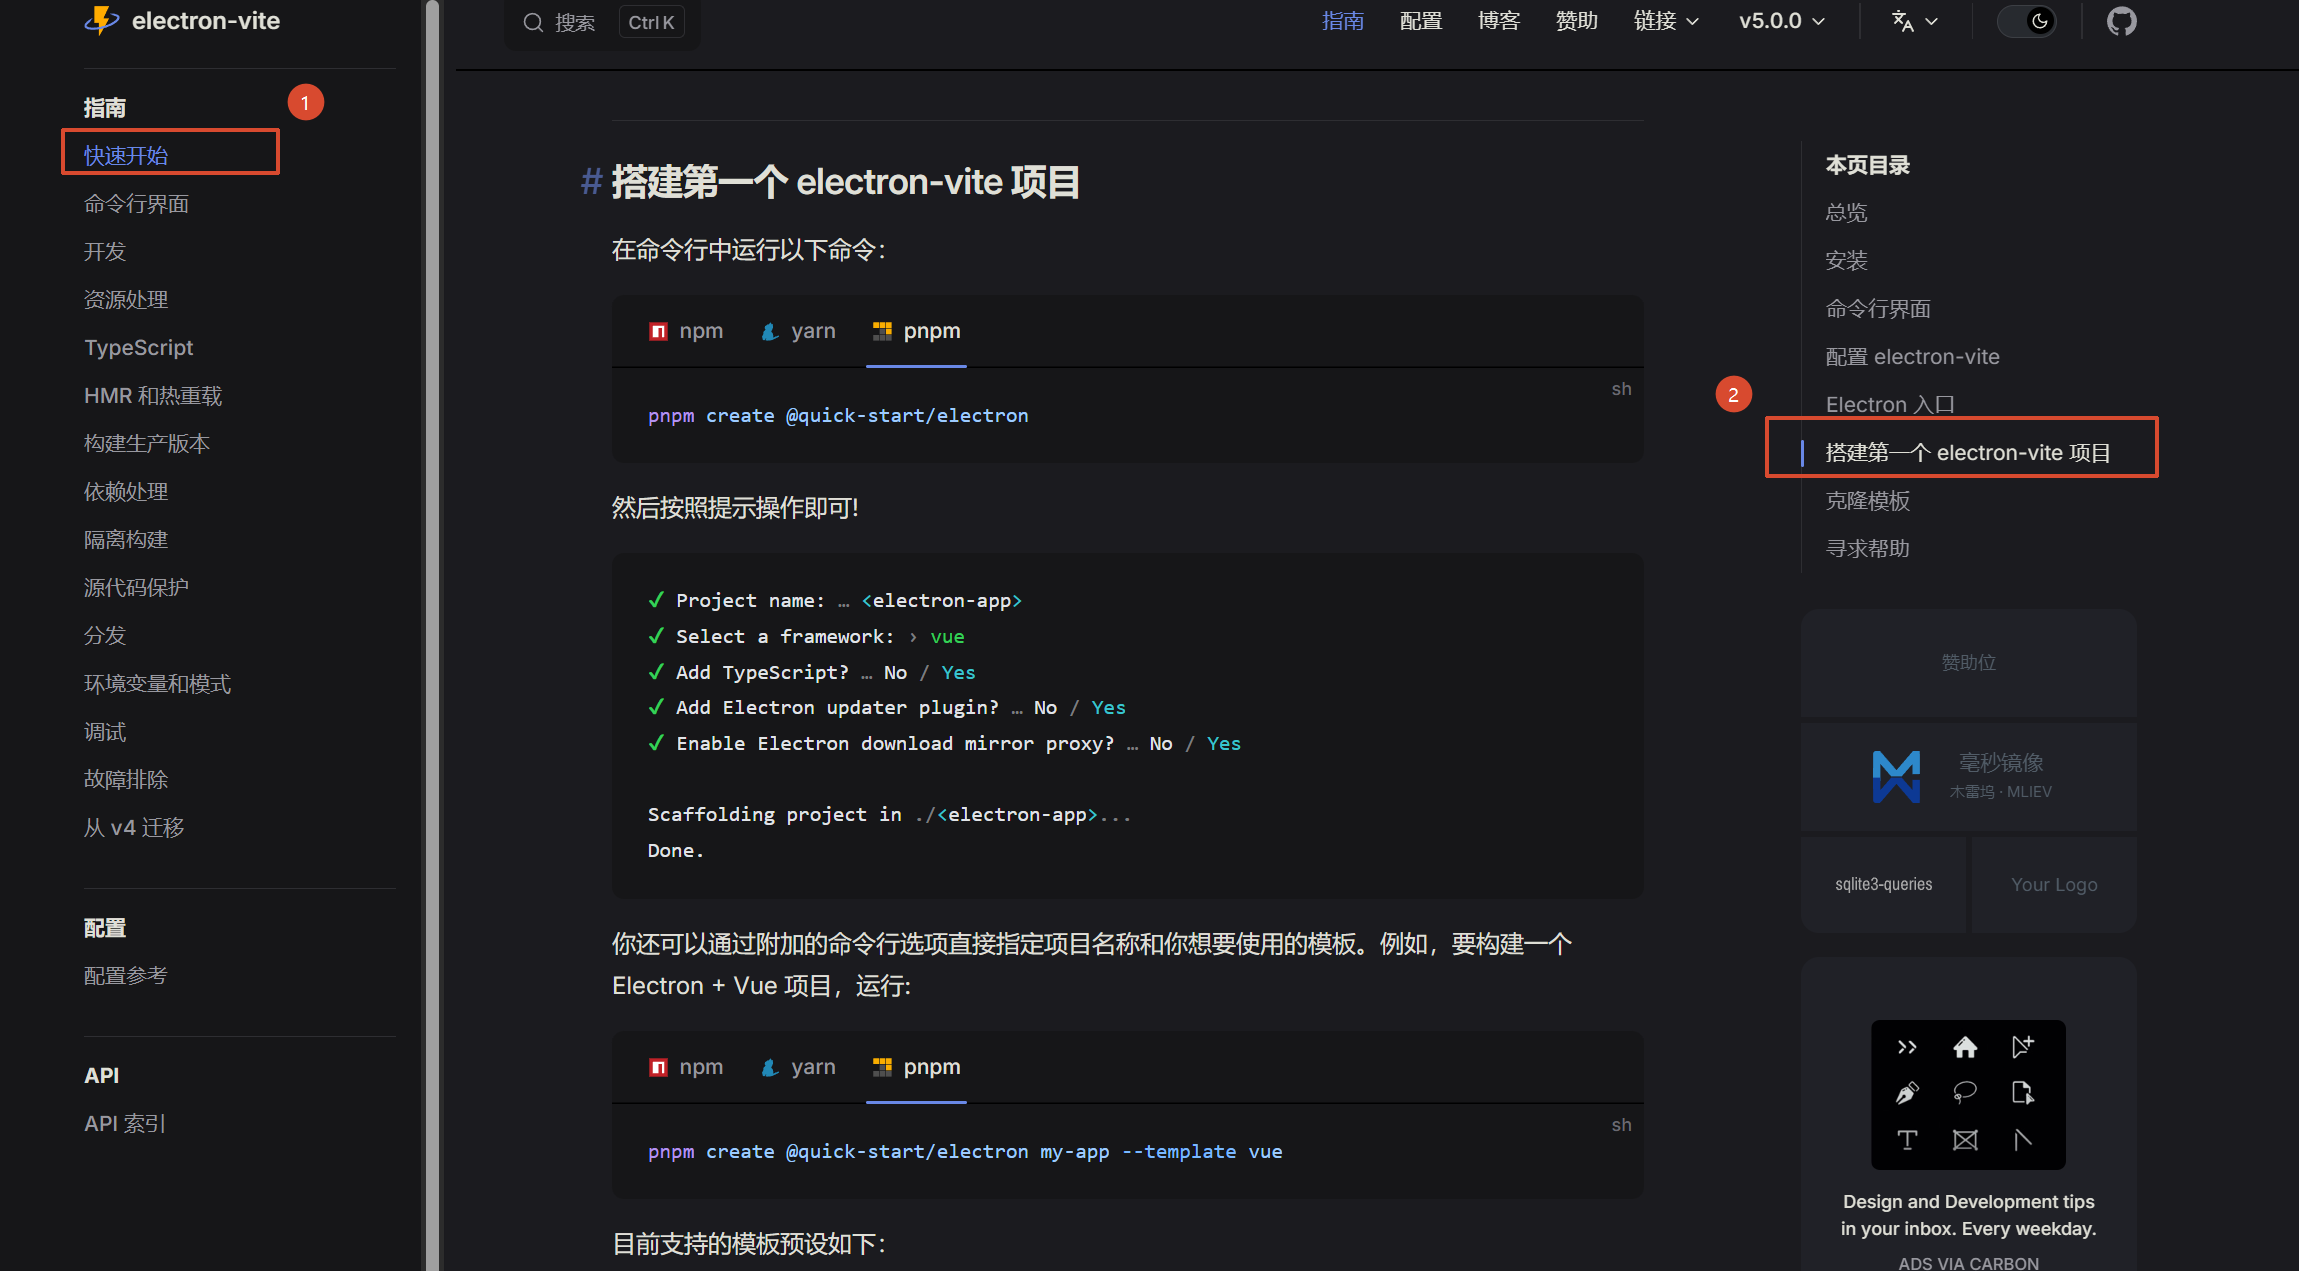The width and height of the screenshot is (2299, 1271).
Task: Jump to 搭建第一个 electron-vite 项目 in outline
Action: pyautogui.click(x=1968, y=453)
